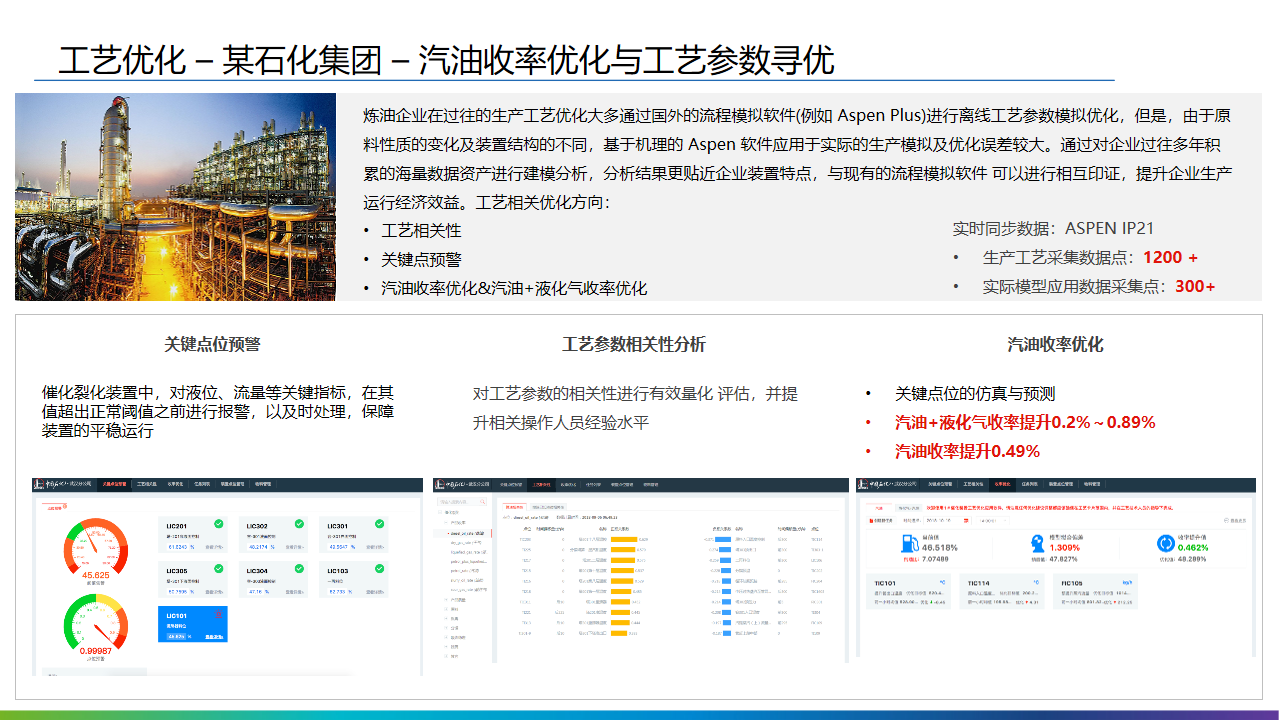Click the heading 工艺参数相关性分析
This screenshot has height=720, width=1279.
634,344
